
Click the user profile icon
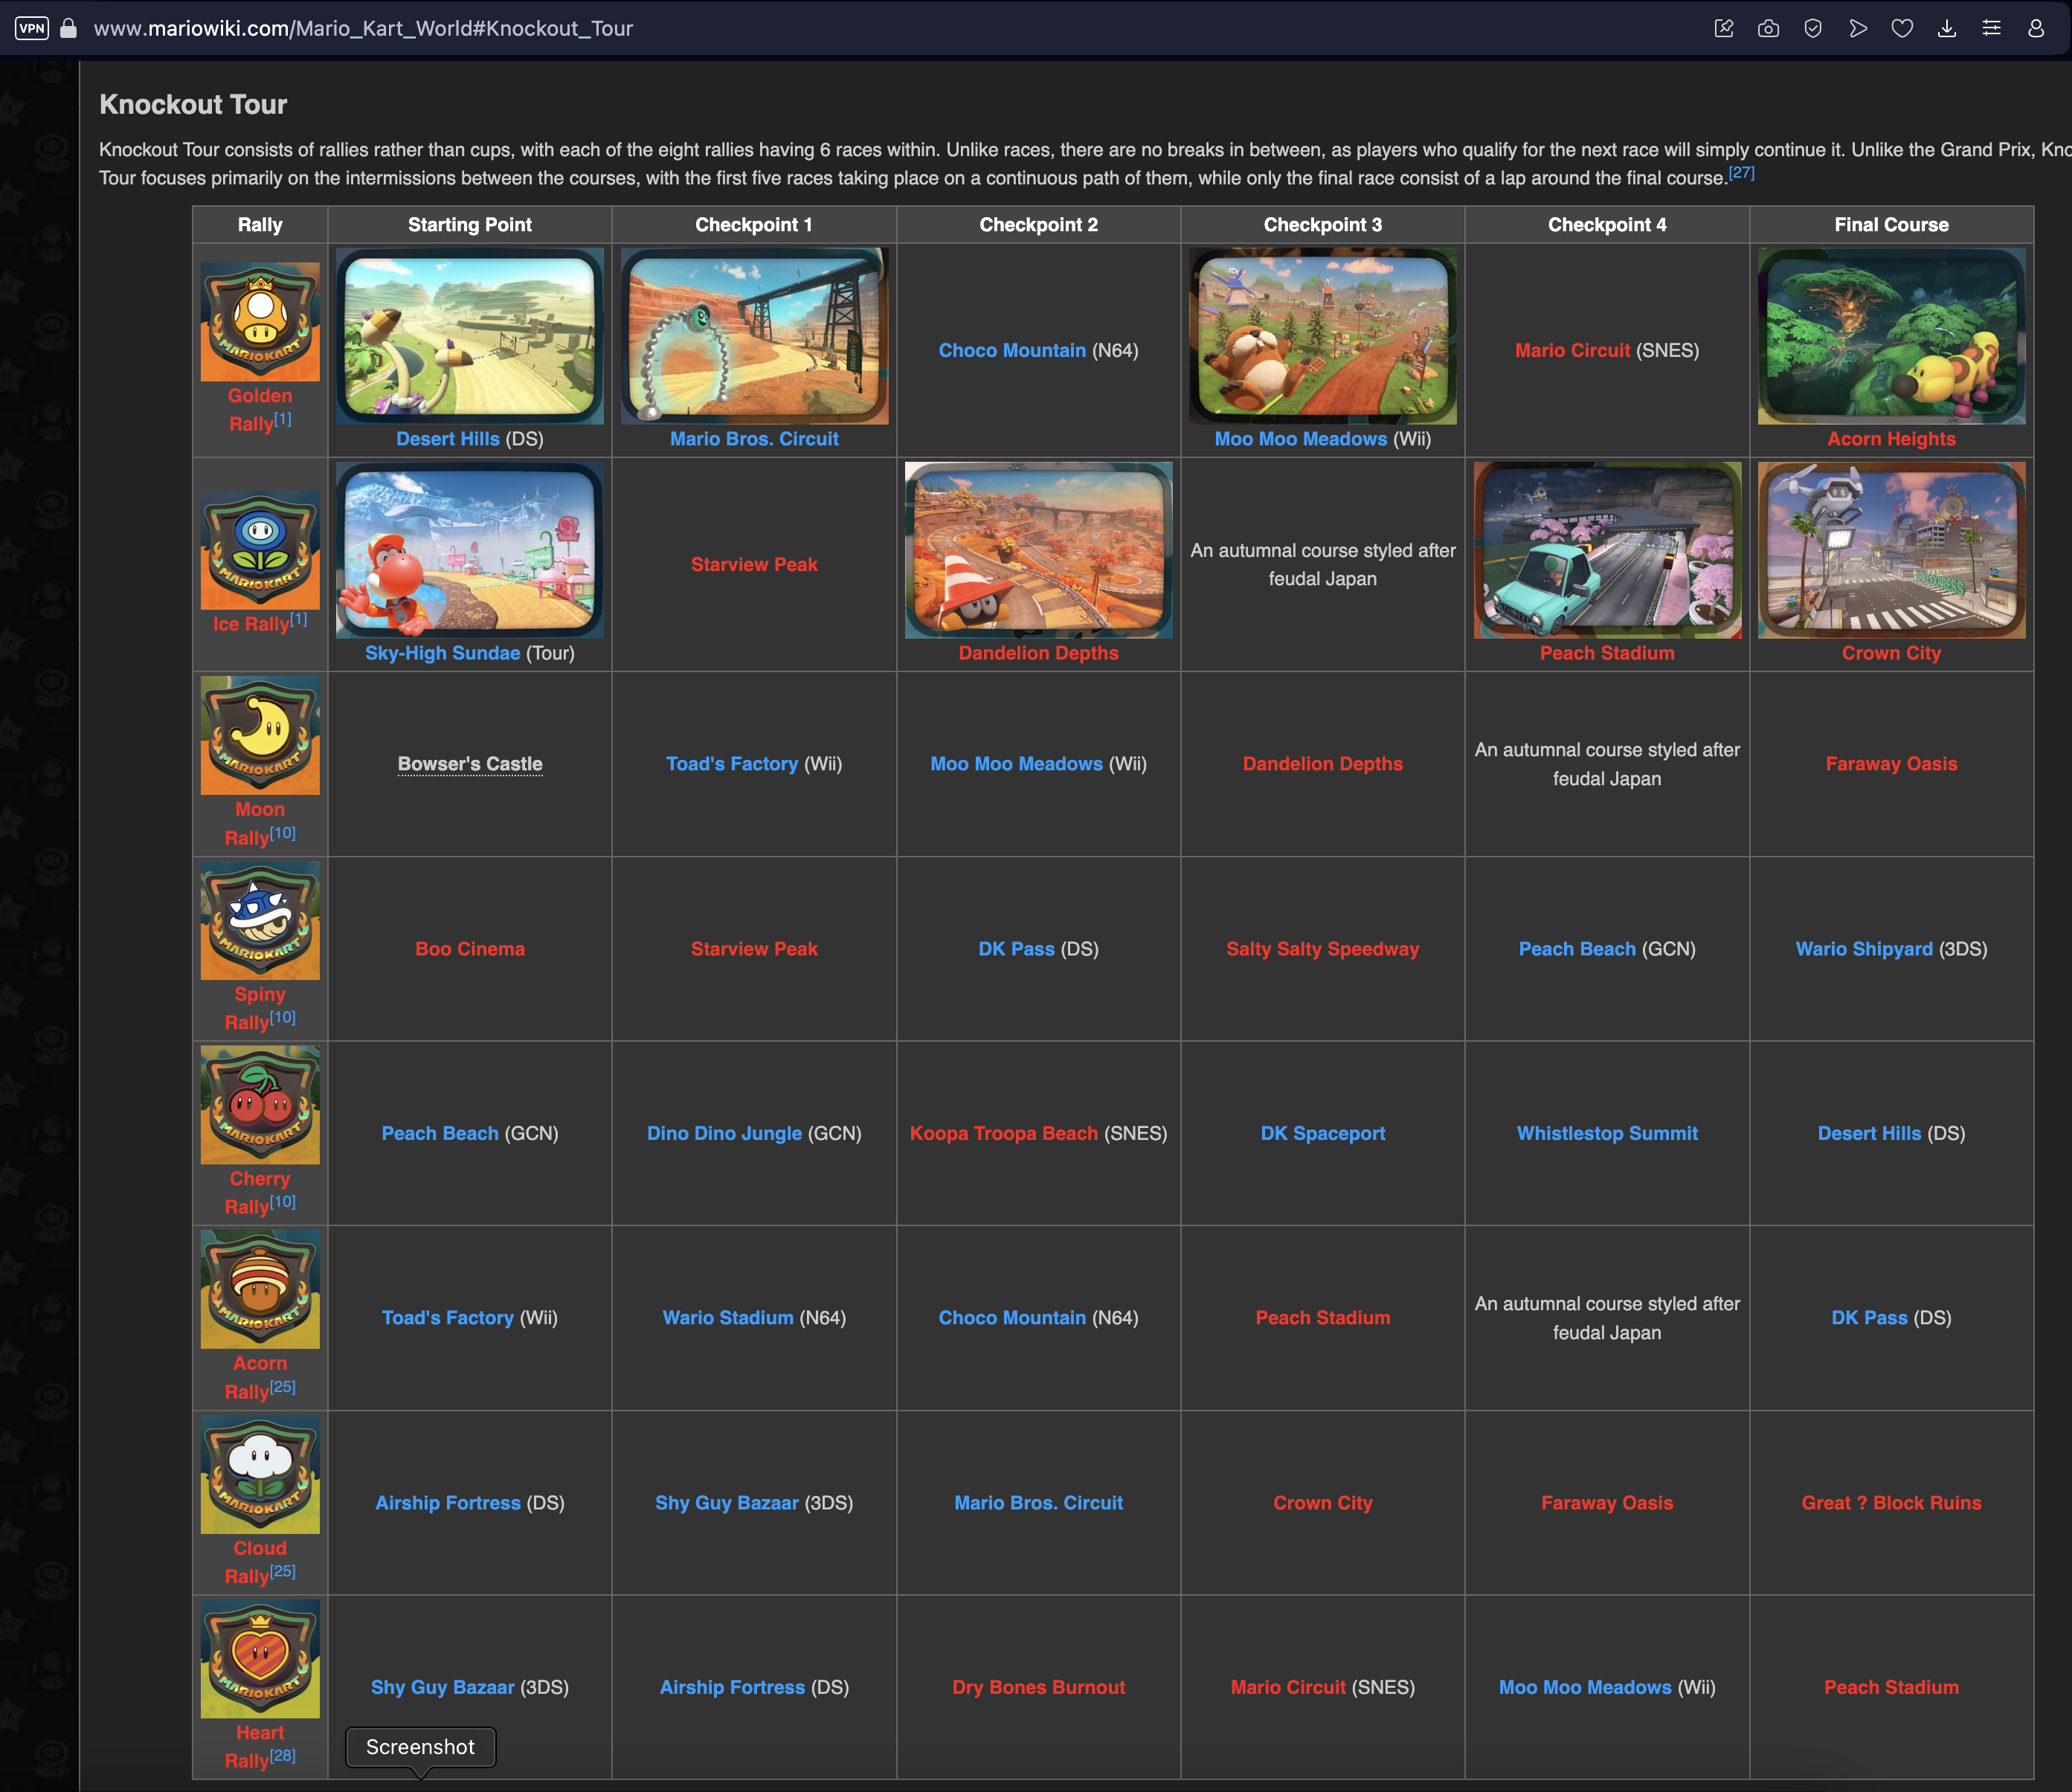(x=2036, y=28)
